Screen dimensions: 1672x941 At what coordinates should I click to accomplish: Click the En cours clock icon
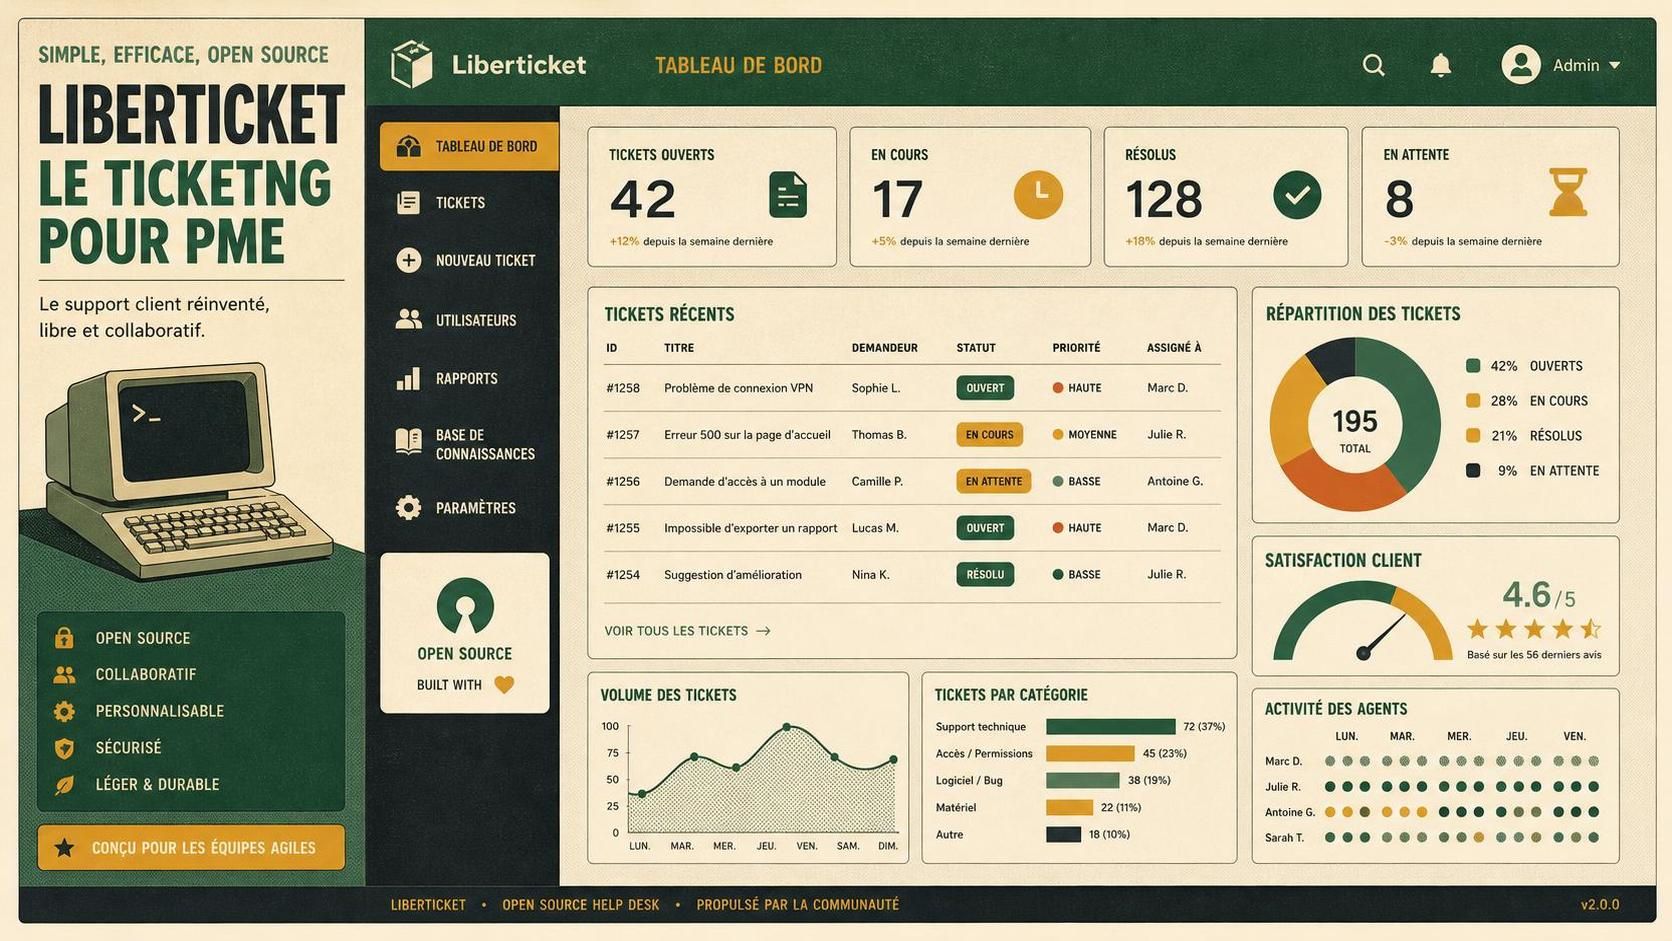(1038, 195)
